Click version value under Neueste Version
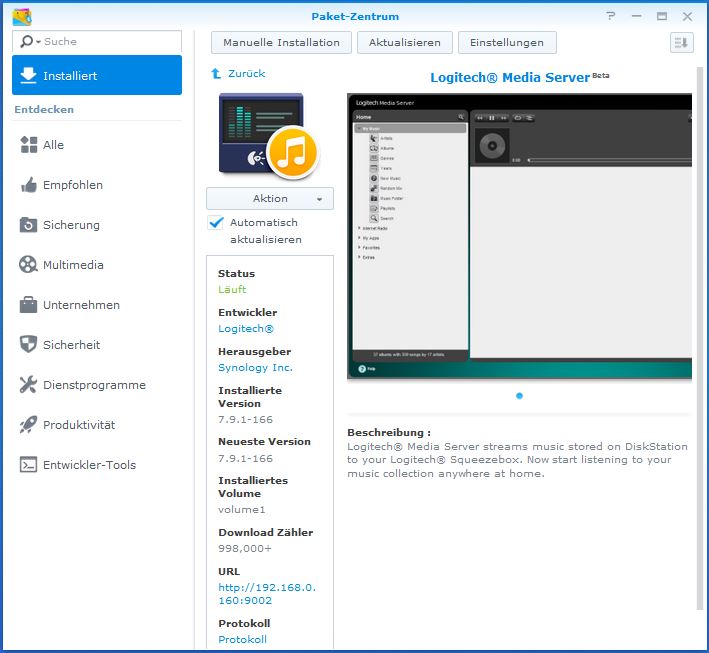Viewport: 709px width, 653px height. [x=246, y=458]
